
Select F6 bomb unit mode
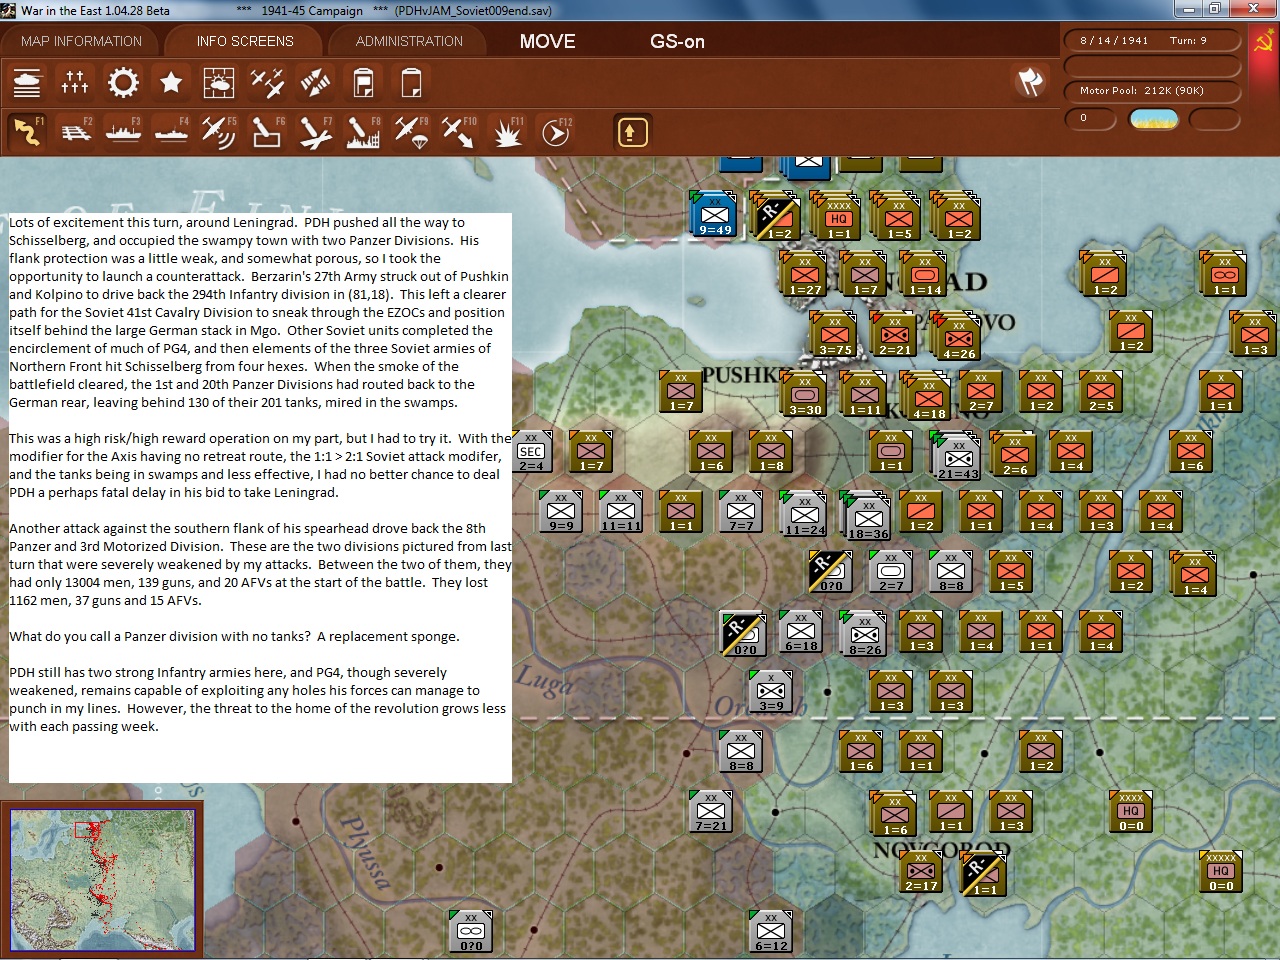(x=267, y=132)
